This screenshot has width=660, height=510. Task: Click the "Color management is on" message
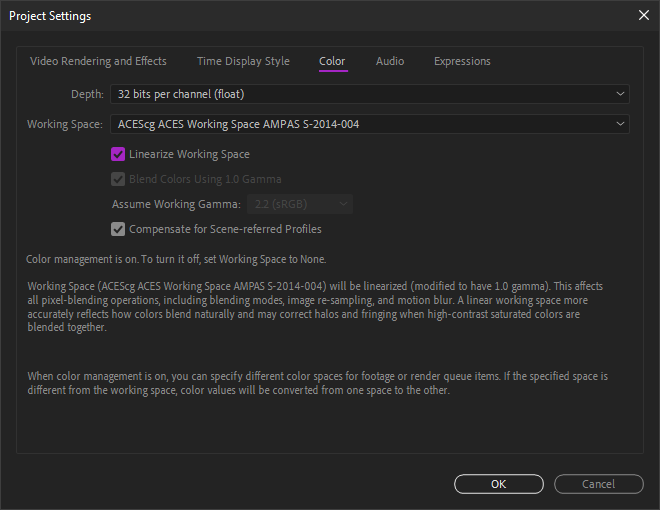point(176,259)
